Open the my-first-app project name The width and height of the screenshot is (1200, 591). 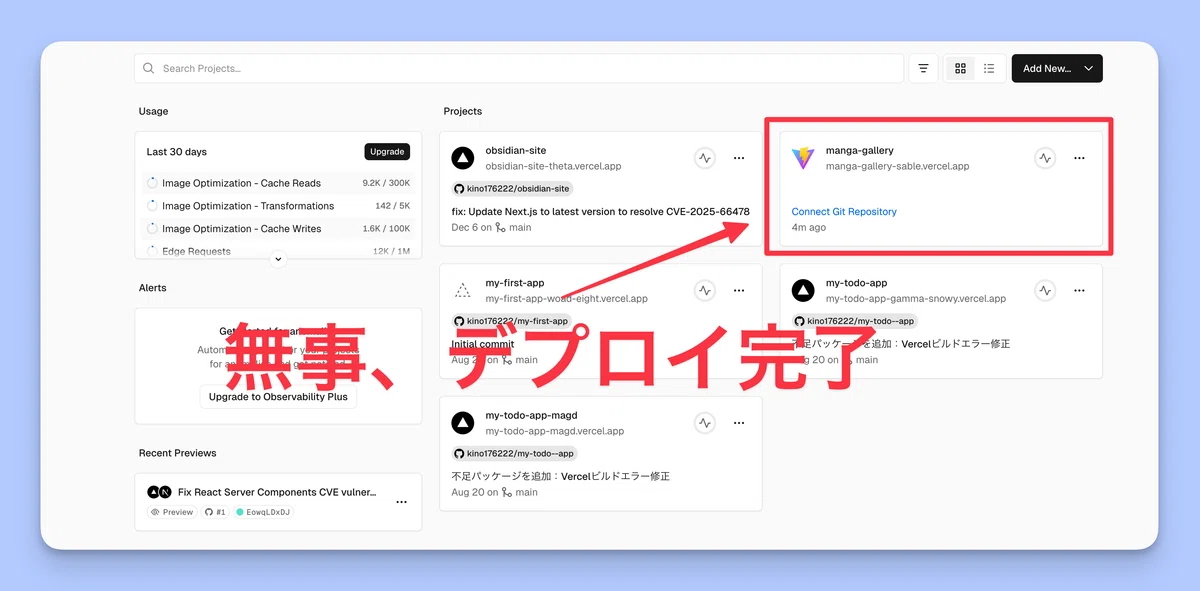pos(515,283)
